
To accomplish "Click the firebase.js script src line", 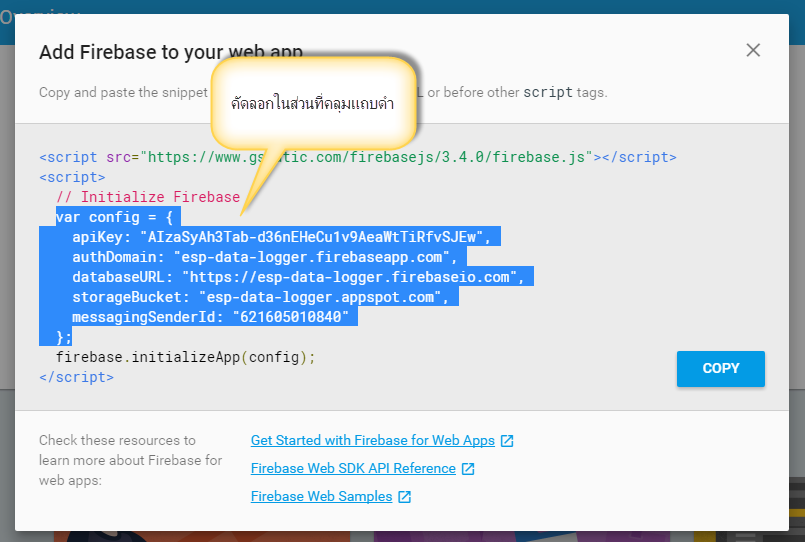I will click(358, 157).
